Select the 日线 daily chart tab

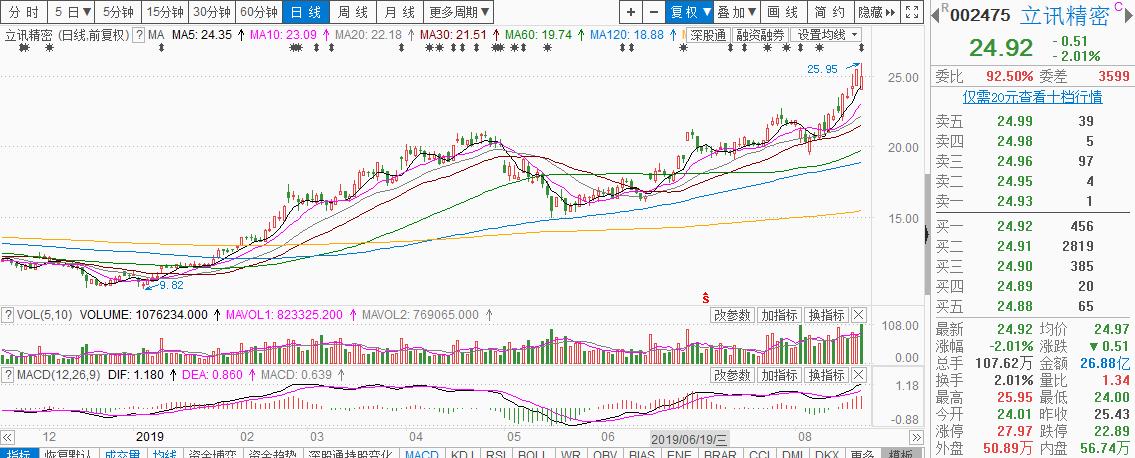[305, 12]
